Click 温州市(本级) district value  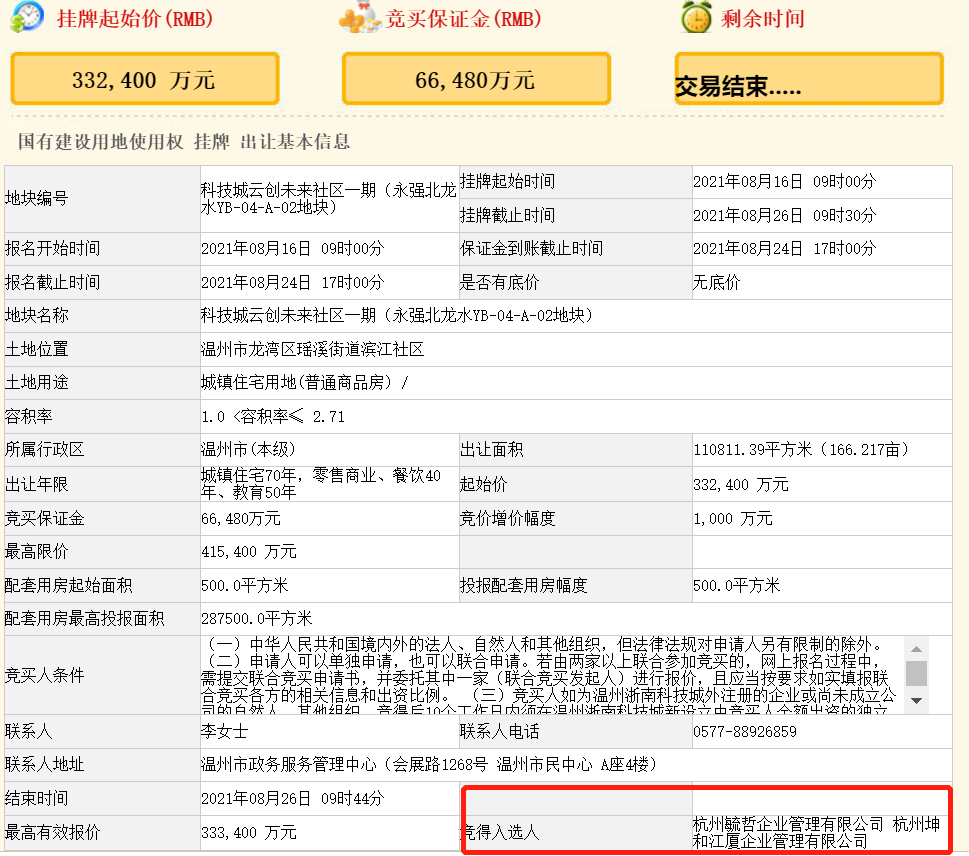(248, 449)
